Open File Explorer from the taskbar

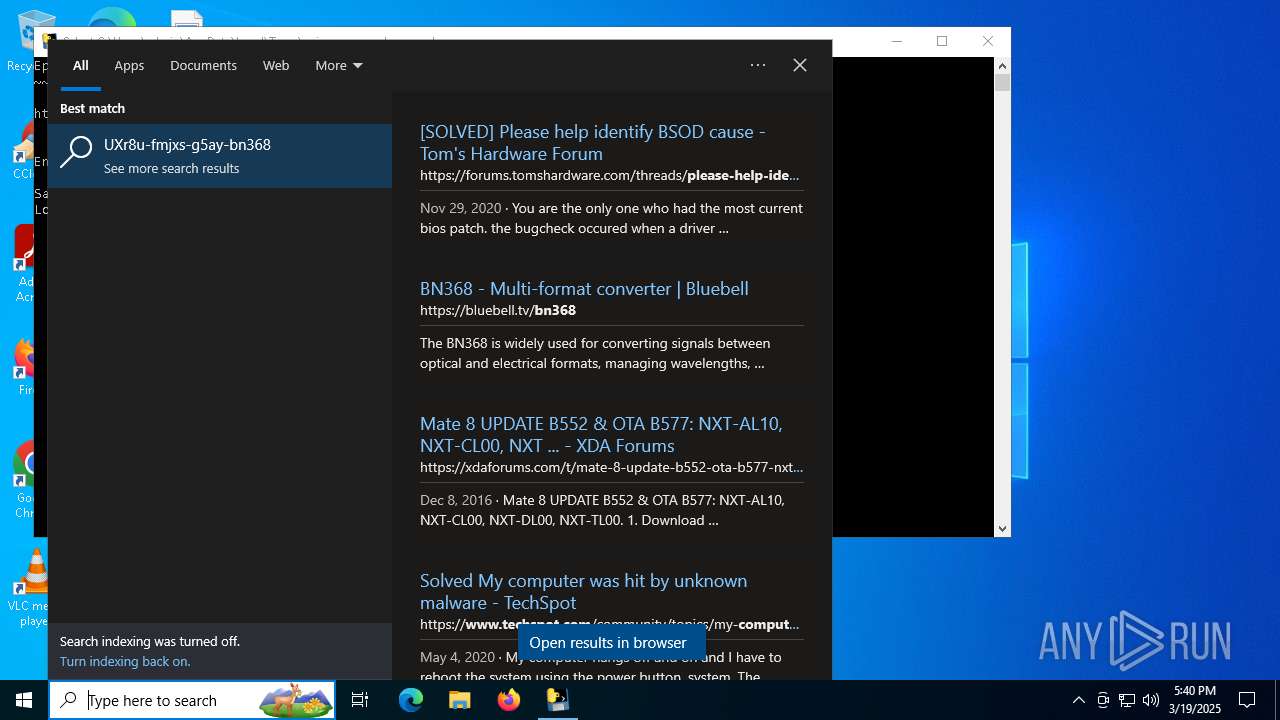pos(459,700)
